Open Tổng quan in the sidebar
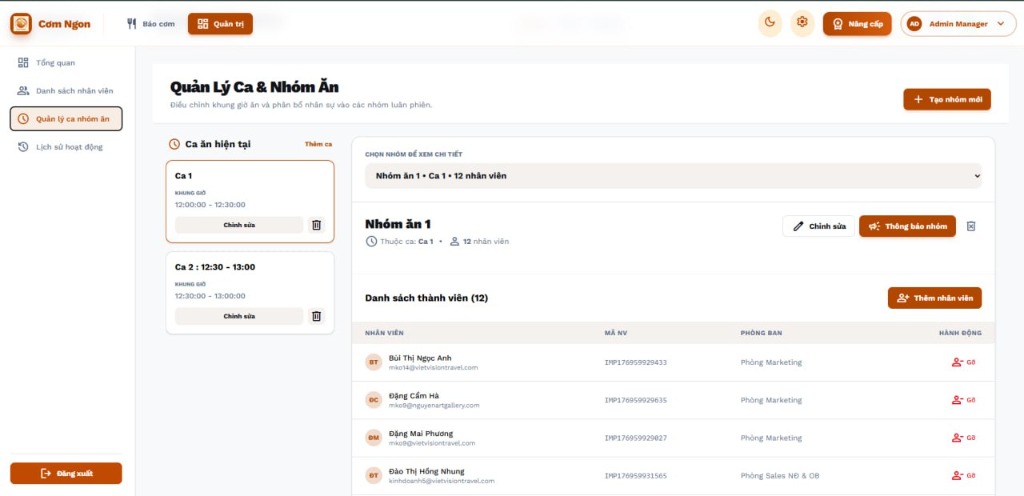1024x496 pixels. click(x=55, y=63)
